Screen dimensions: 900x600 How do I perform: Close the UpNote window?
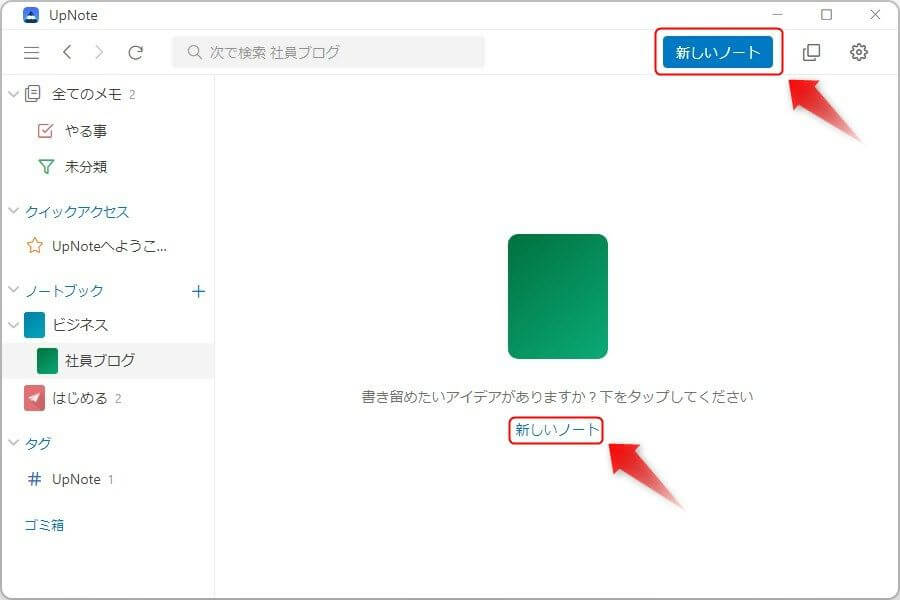click(x=875, y=14)
